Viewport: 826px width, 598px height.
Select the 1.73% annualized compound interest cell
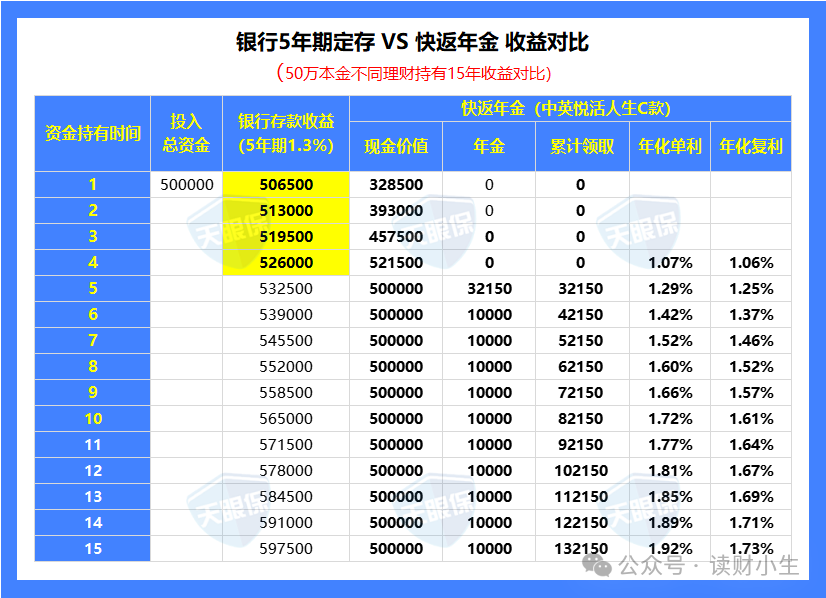coord(750,549)
